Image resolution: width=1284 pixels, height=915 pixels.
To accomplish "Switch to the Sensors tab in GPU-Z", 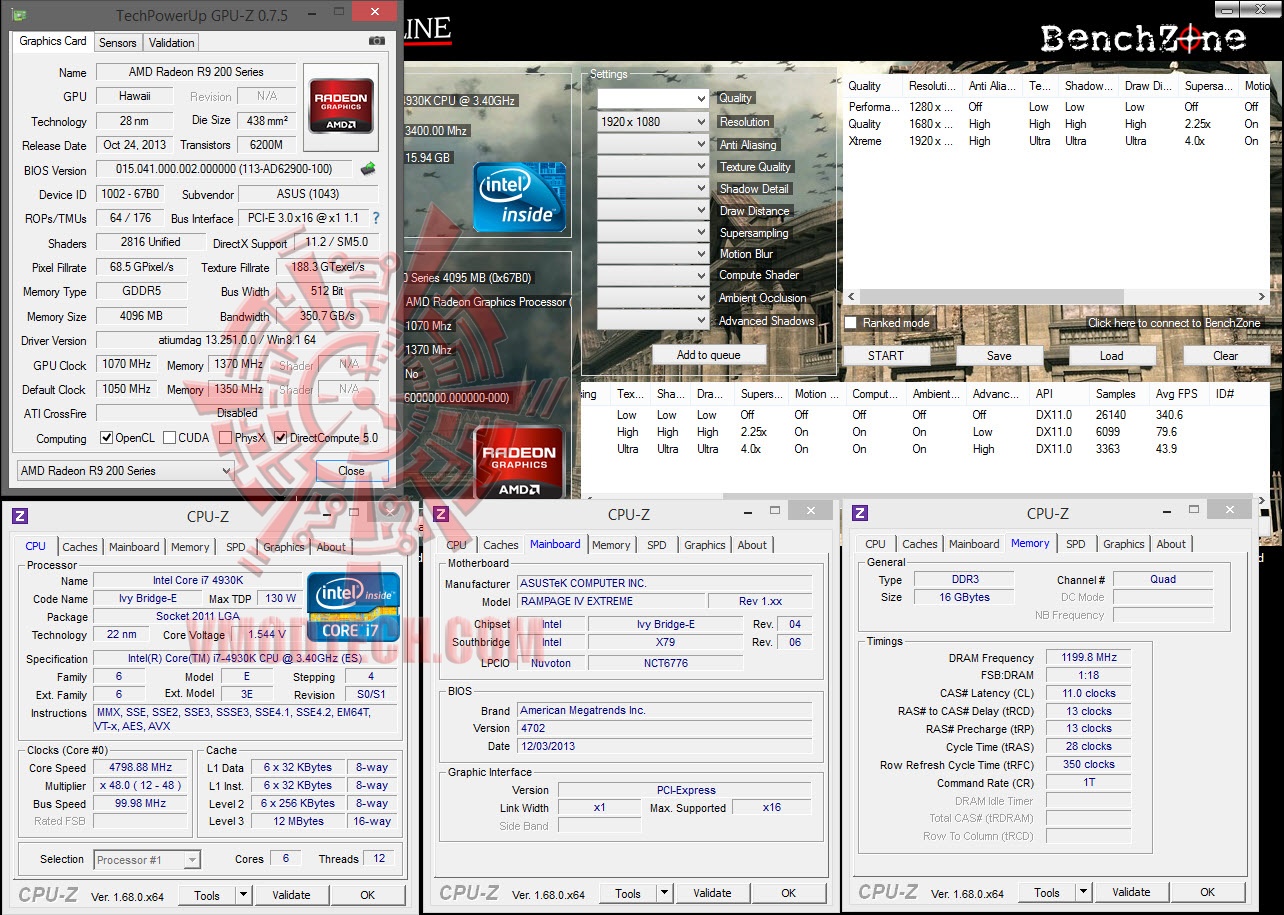I will [x=117, y=43].
